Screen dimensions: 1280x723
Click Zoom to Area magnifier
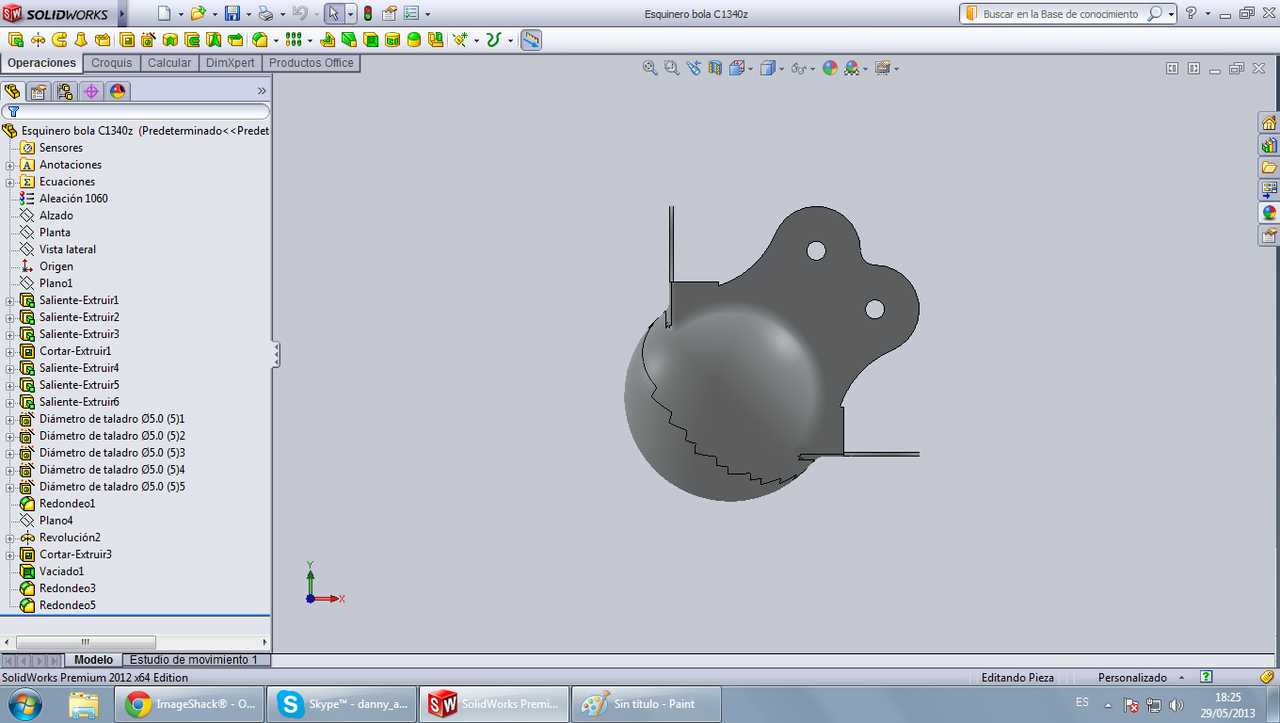pyautogui.click(x=671, y=68)
